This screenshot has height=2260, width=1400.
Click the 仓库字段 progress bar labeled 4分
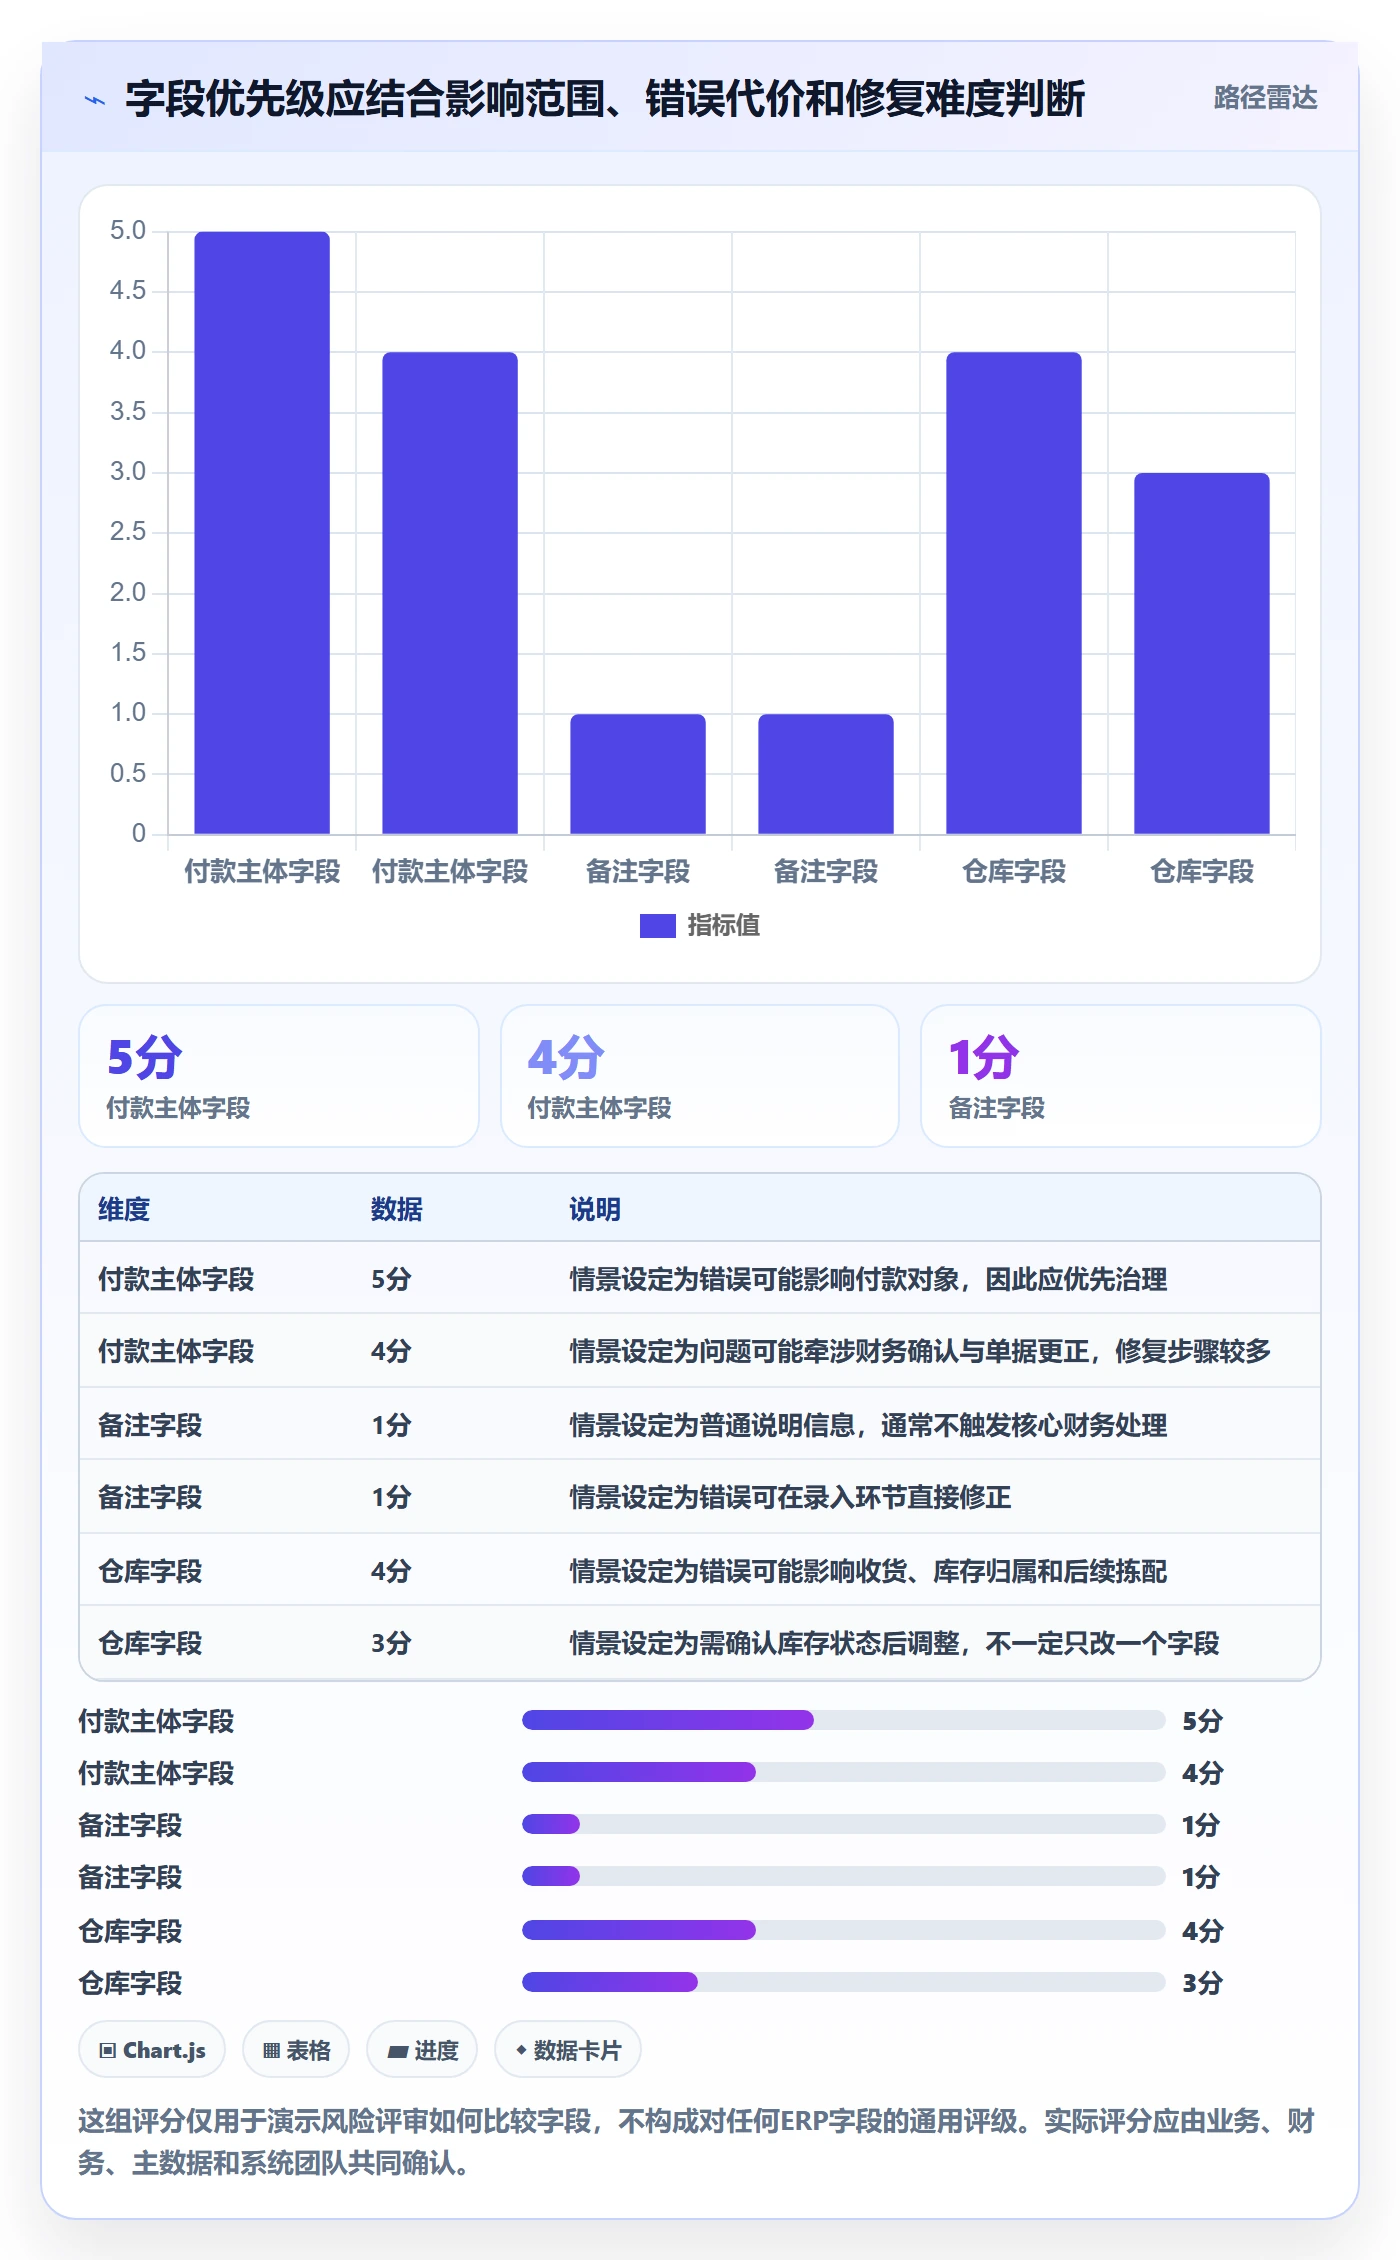tap(844, 1930)
